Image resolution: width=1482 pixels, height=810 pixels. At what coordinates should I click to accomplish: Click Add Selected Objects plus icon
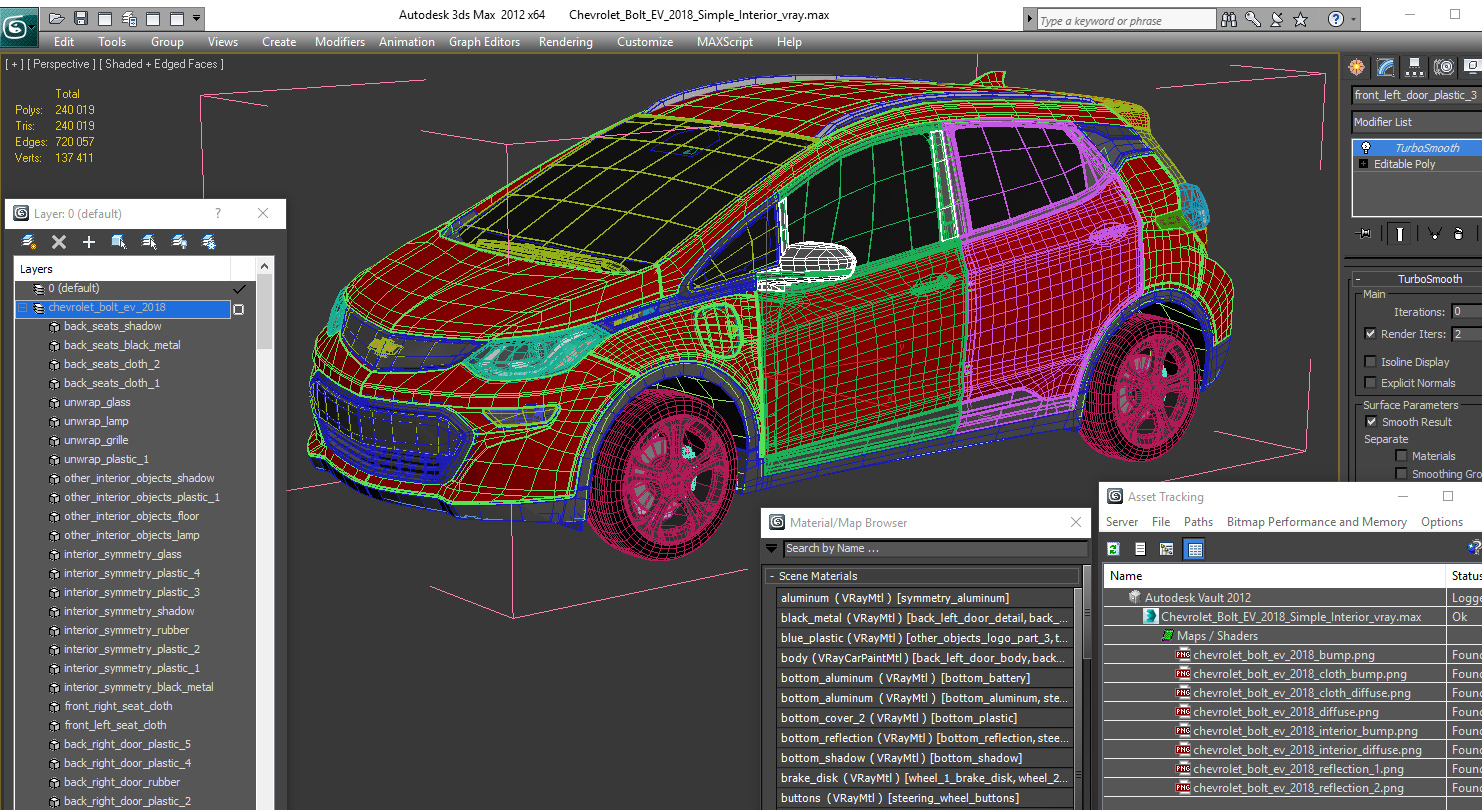[89, 242]
